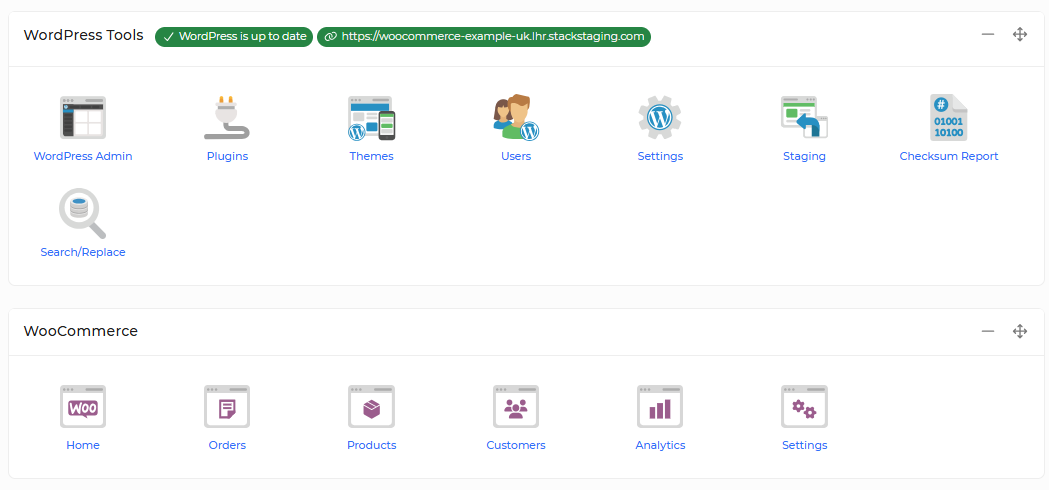This screenshot has height=490, width=1049.
Task: Click the 'Analytics' text link
Action: coord(660,445)
